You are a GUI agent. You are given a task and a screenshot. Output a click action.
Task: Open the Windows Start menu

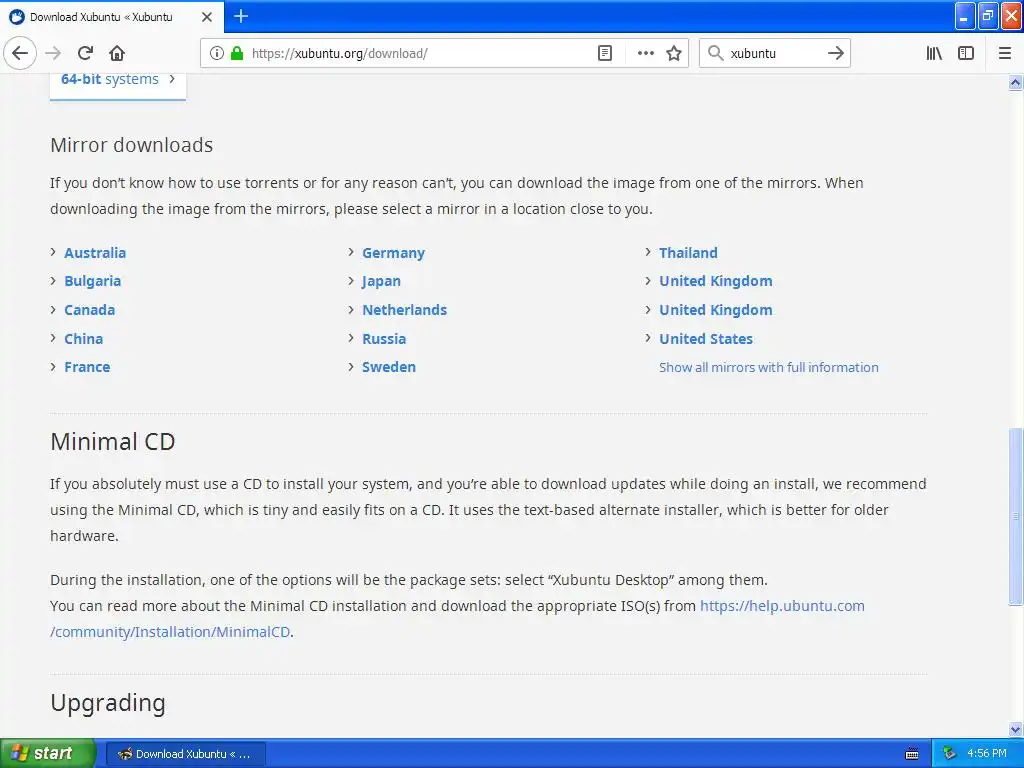tap(47, 753)
